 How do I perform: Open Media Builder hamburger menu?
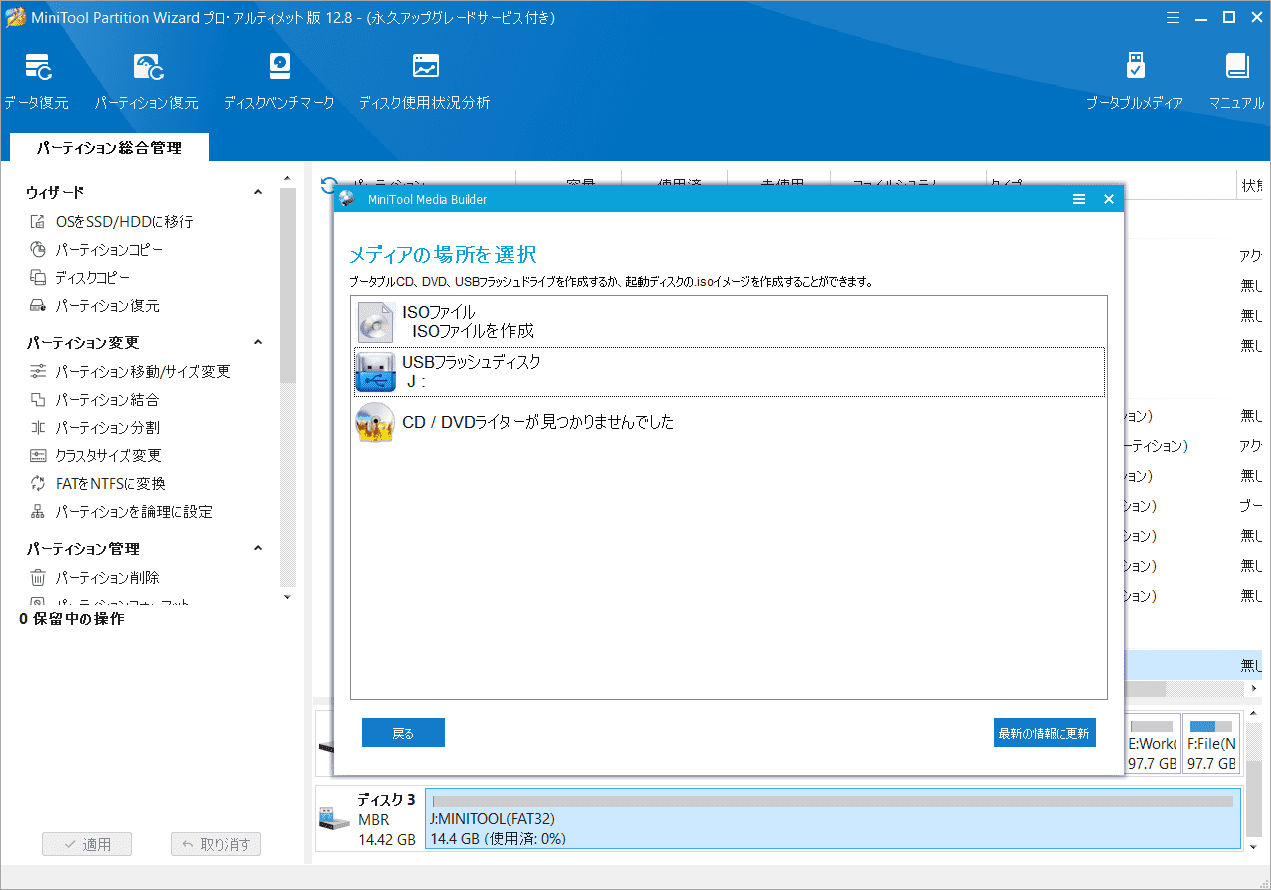coord(1079,200)
